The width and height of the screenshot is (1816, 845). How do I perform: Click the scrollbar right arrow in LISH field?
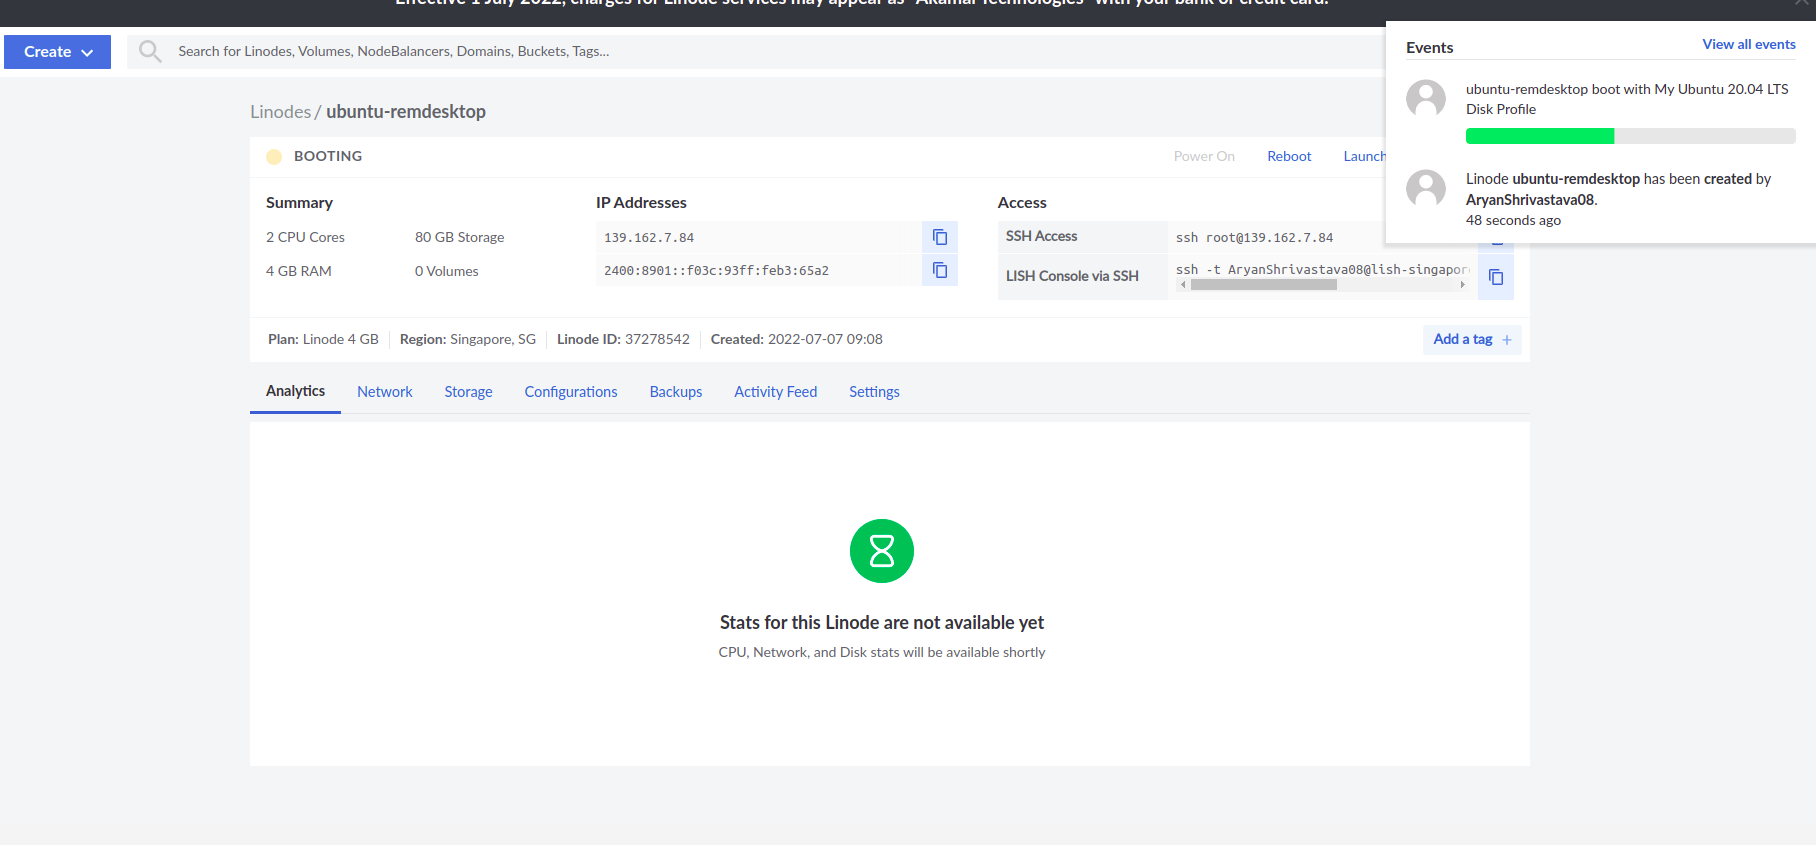pos(1463,285)
